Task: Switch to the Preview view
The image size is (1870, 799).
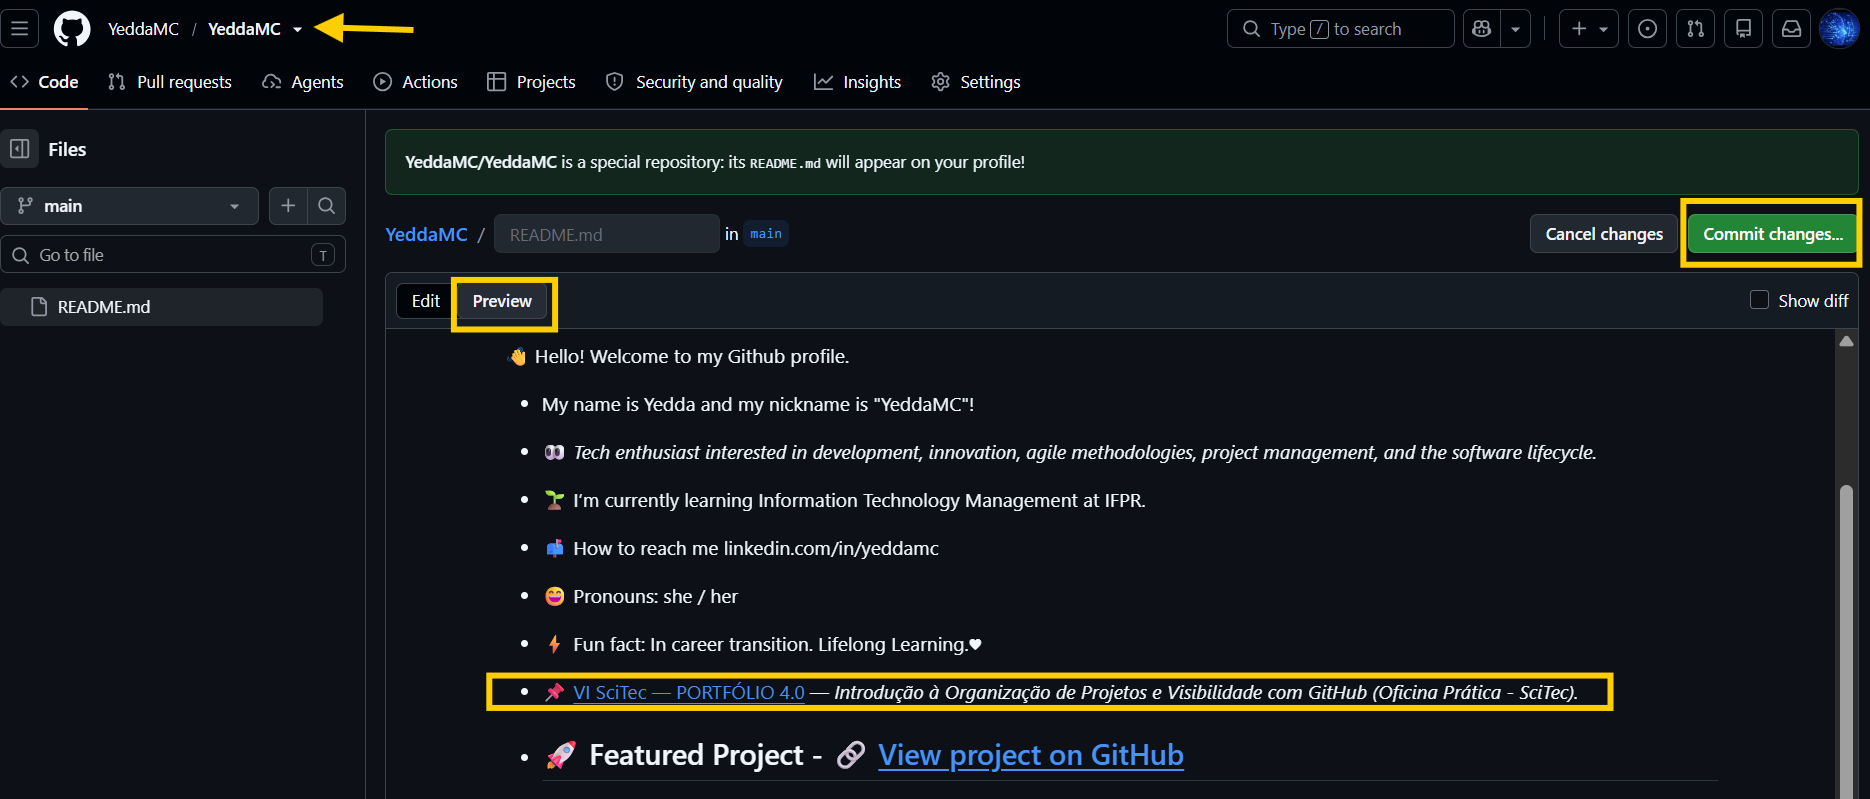Action: (x=502, y=301)
